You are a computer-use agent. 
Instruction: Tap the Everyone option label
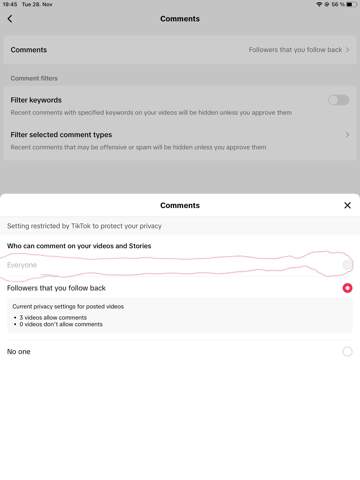[x=22, y=265]
